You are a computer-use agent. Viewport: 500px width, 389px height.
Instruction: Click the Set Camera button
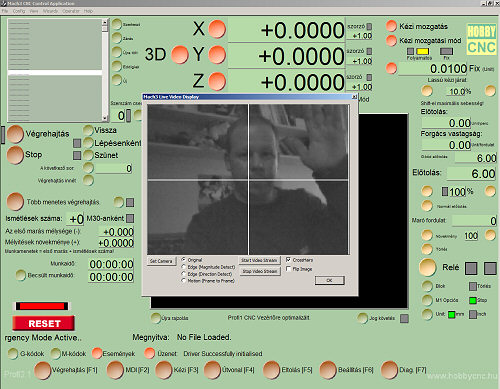(x=161, y=261)
